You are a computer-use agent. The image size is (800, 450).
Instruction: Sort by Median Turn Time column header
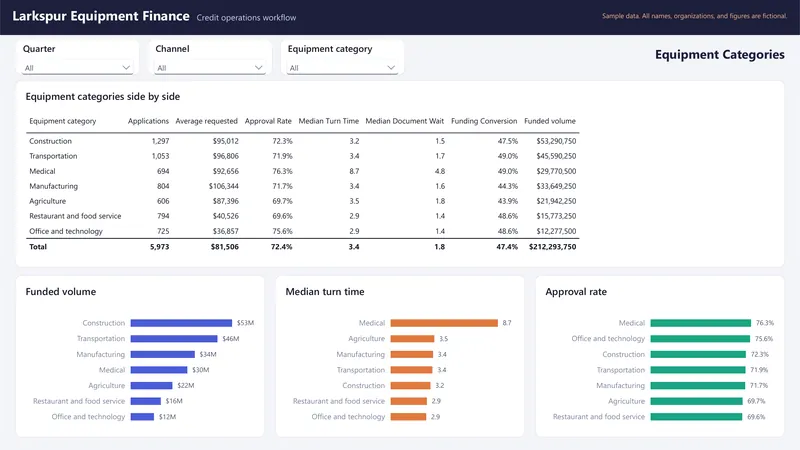point(329,121)
